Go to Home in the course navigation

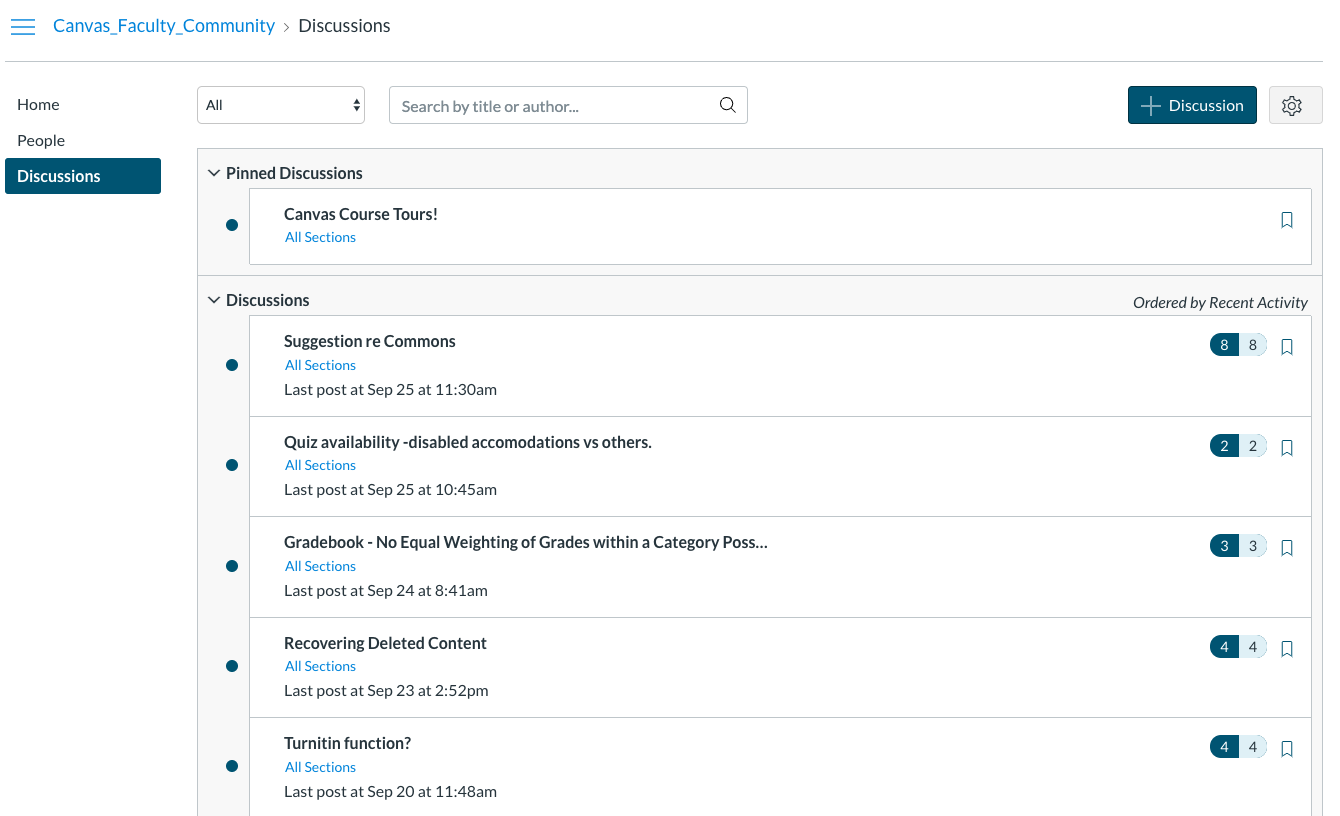pos(38,104)
